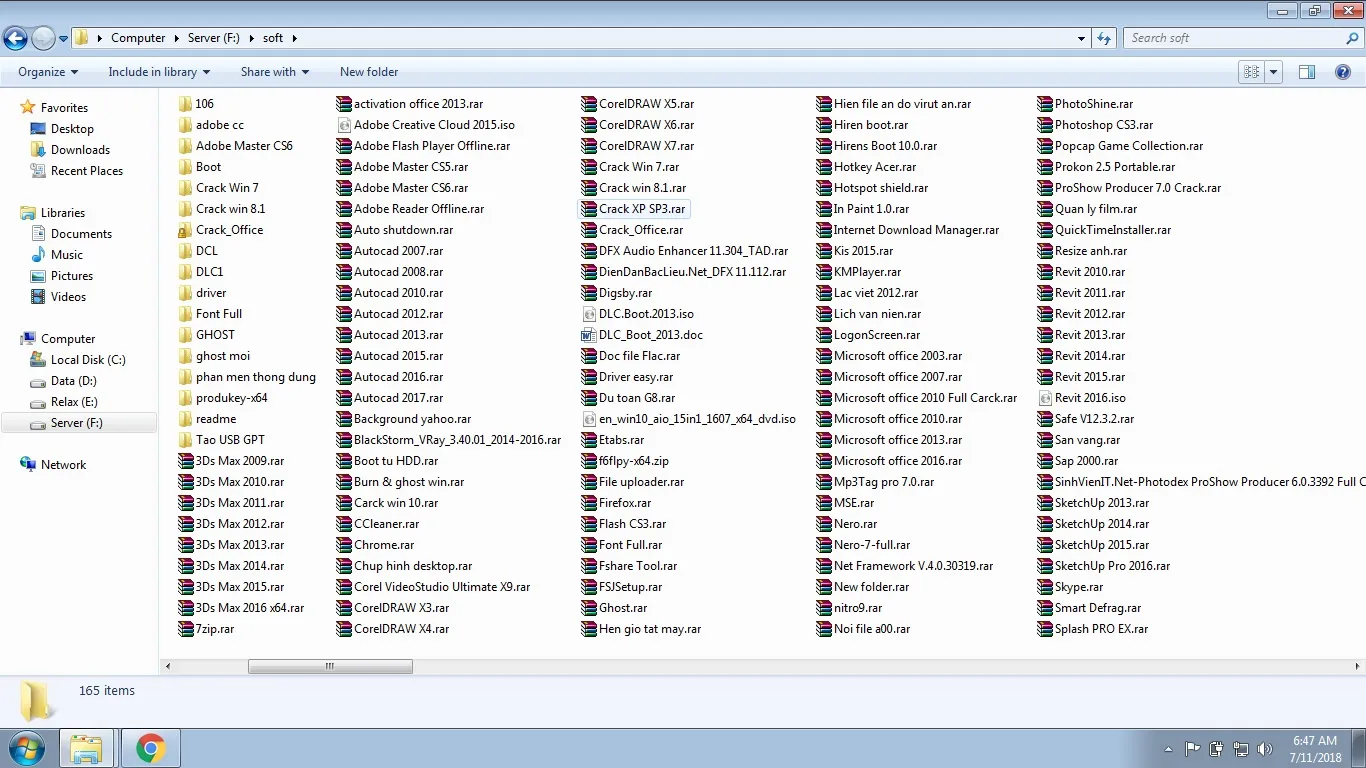
Task: Select f6flpy-x64.zip archive icon
Action: click(x=589, y=461)
